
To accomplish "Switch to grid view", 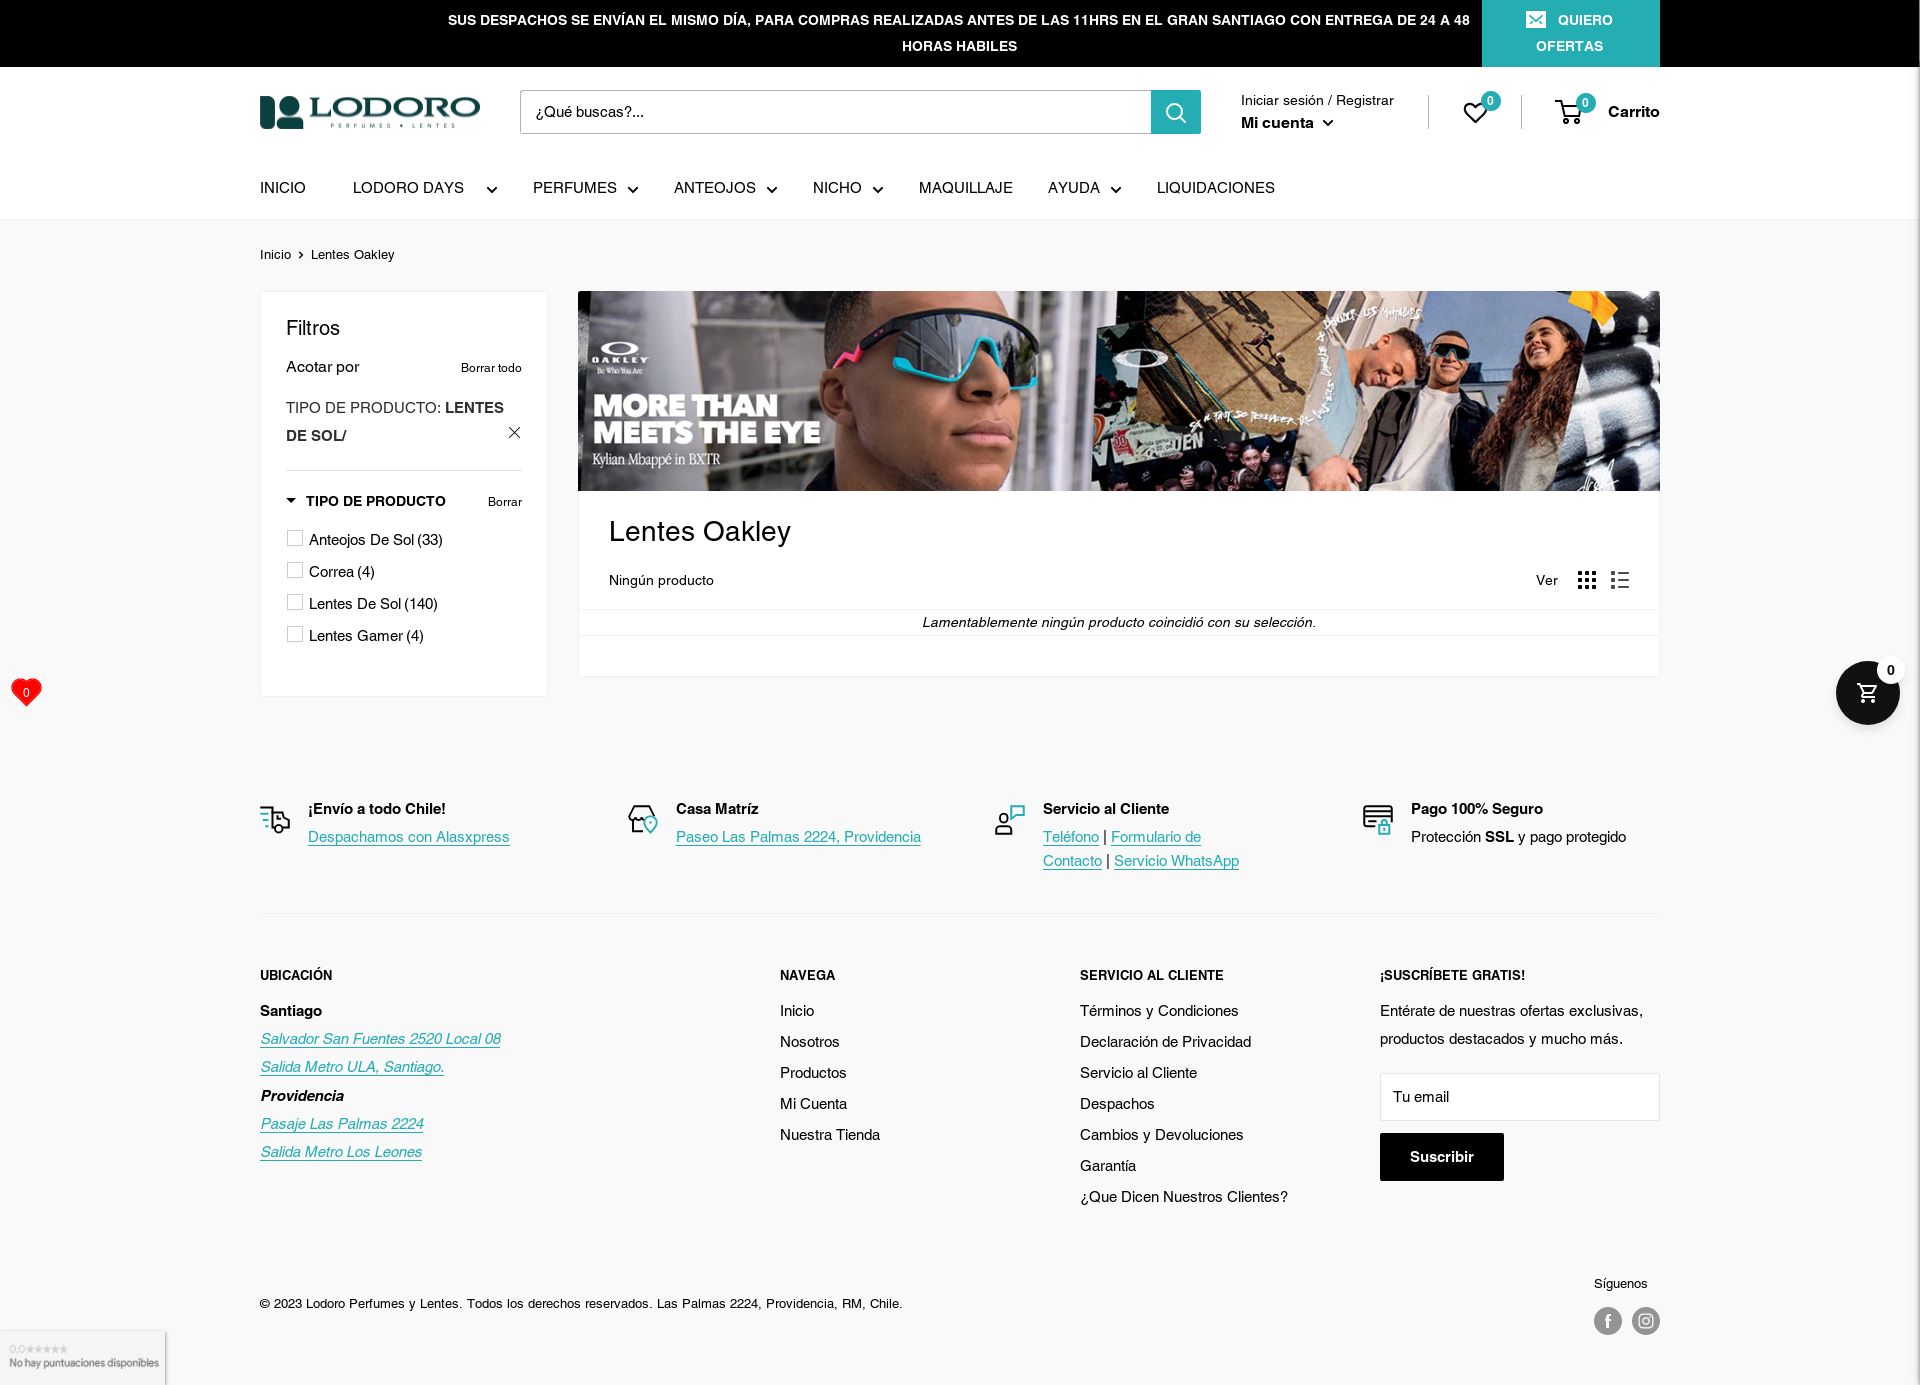I will [1587, 580].
